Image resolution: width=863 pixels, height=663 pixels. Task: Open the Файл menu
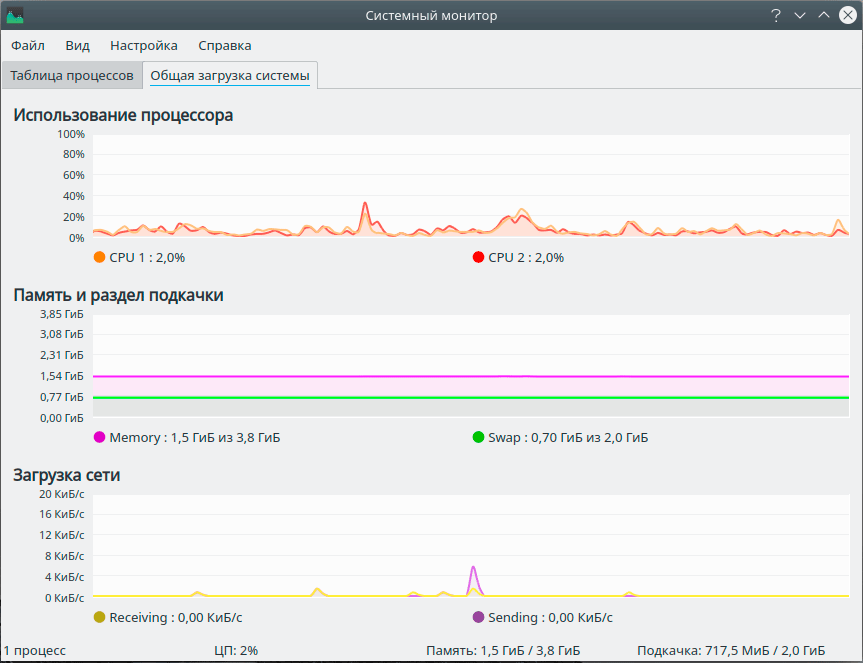28,46
